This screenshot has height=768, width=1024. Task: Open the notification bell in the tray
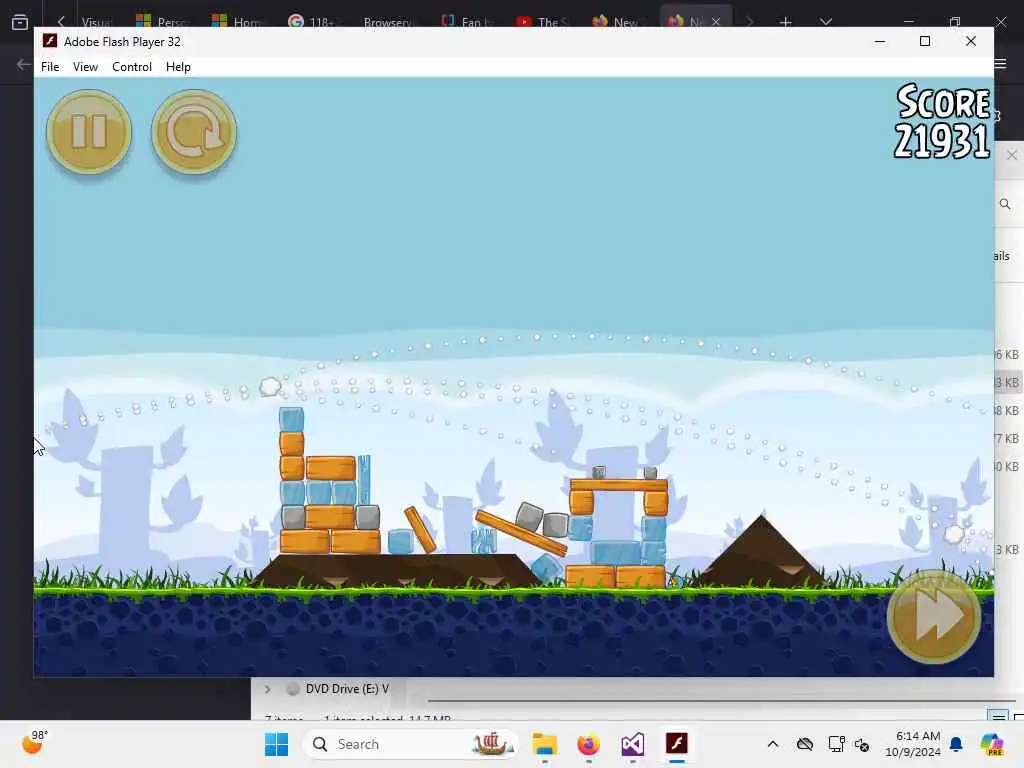pyautogui.click(x=956, y=744)
